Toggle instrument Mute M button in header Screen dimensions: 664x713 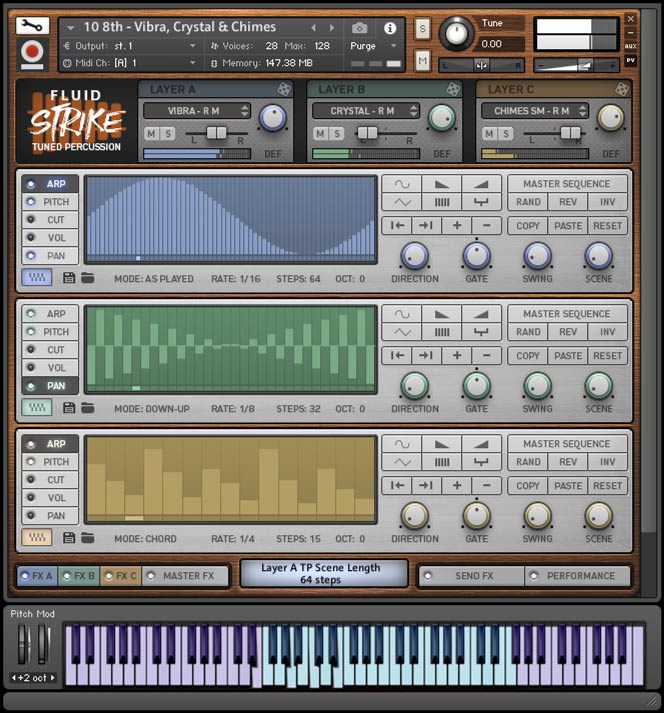pyautogui.click(x=423, y=61)
